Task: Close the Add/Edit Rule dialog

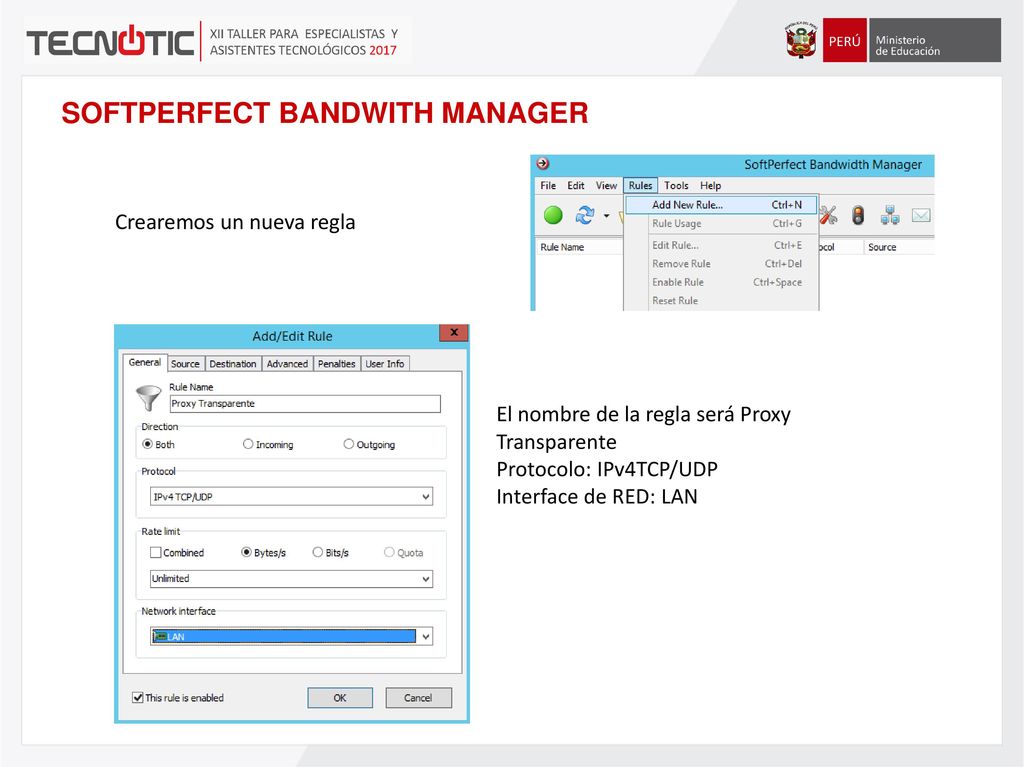Action: pyautogui.click(x=454, y=333)
